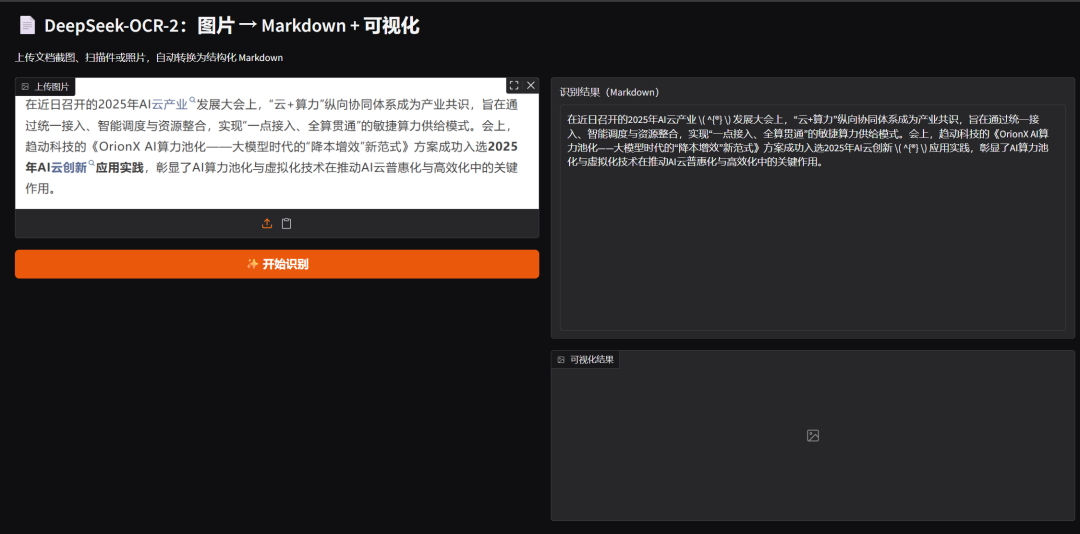The width and height of the screenshot is (1080, 534).
Task: Remove the uploaded image with the X icon
Action: point(530,85)
